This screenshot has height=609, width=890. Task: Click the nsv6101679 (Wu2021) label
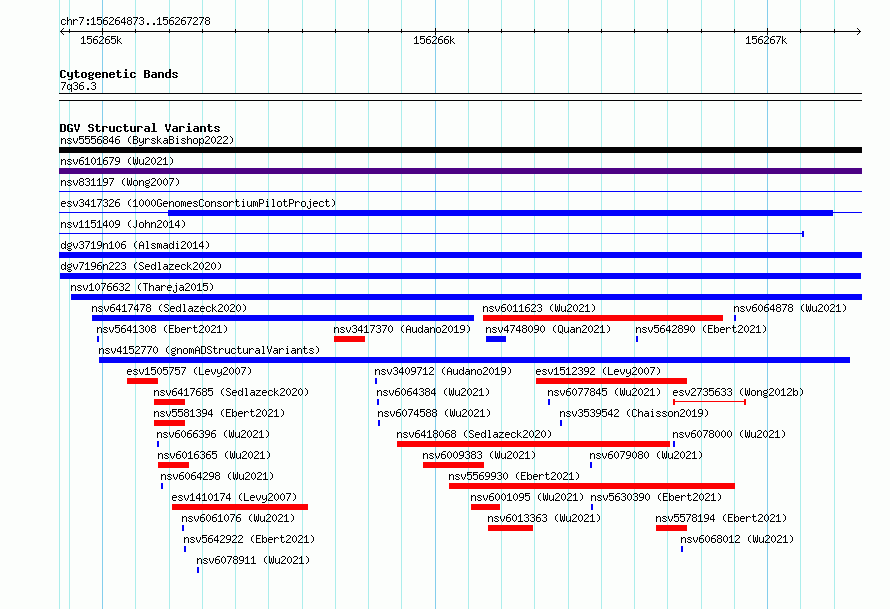[x=117, y=161]
